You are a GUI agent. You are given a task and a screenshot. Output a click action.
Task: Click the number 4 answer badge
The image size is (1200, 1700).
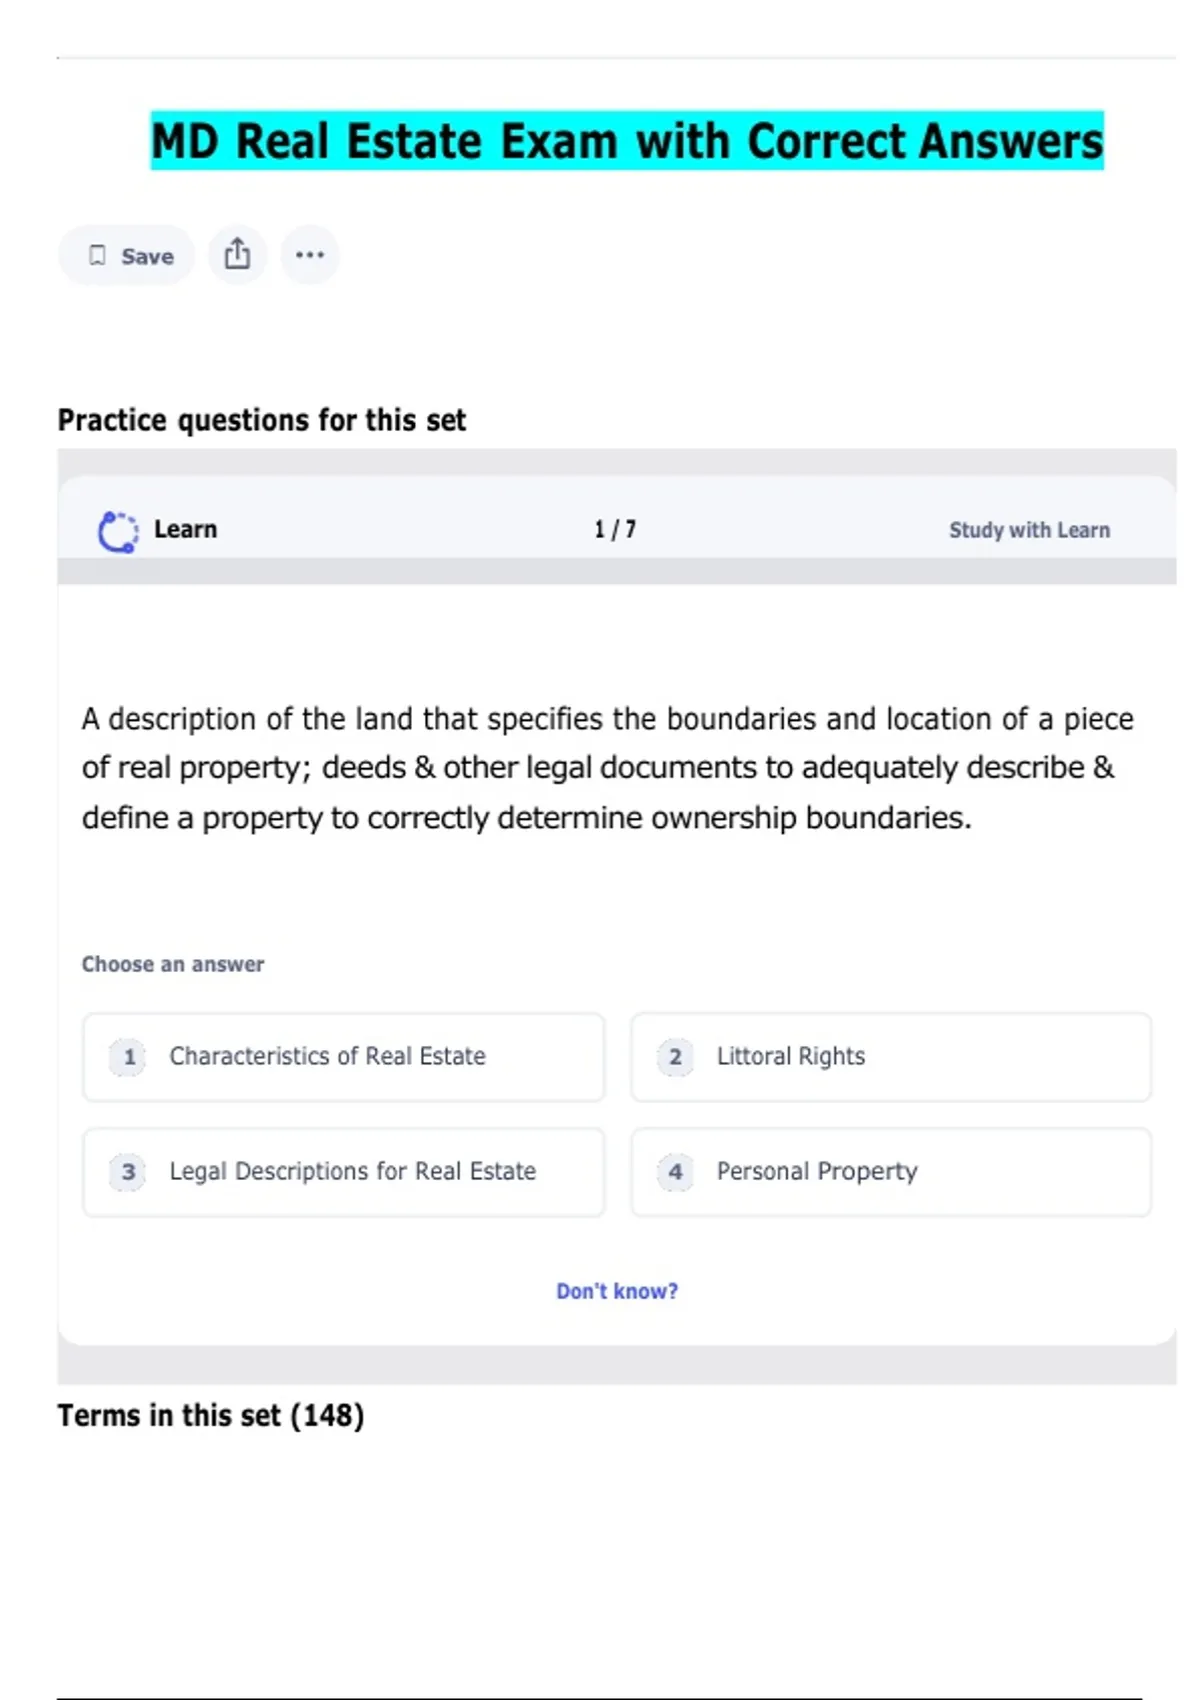pyautogui.click(x=676, y=1172)
